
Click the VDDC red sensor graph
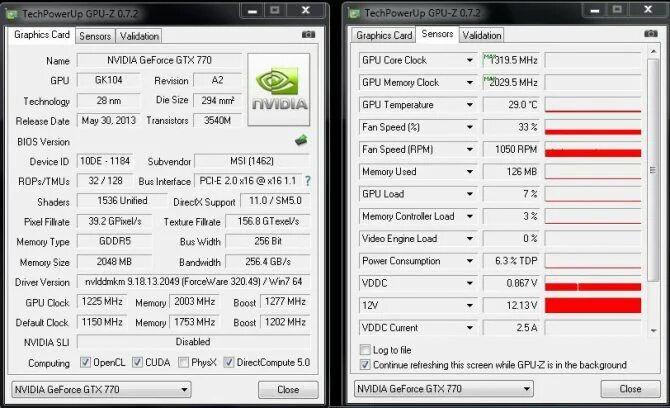tap(593, 283)
